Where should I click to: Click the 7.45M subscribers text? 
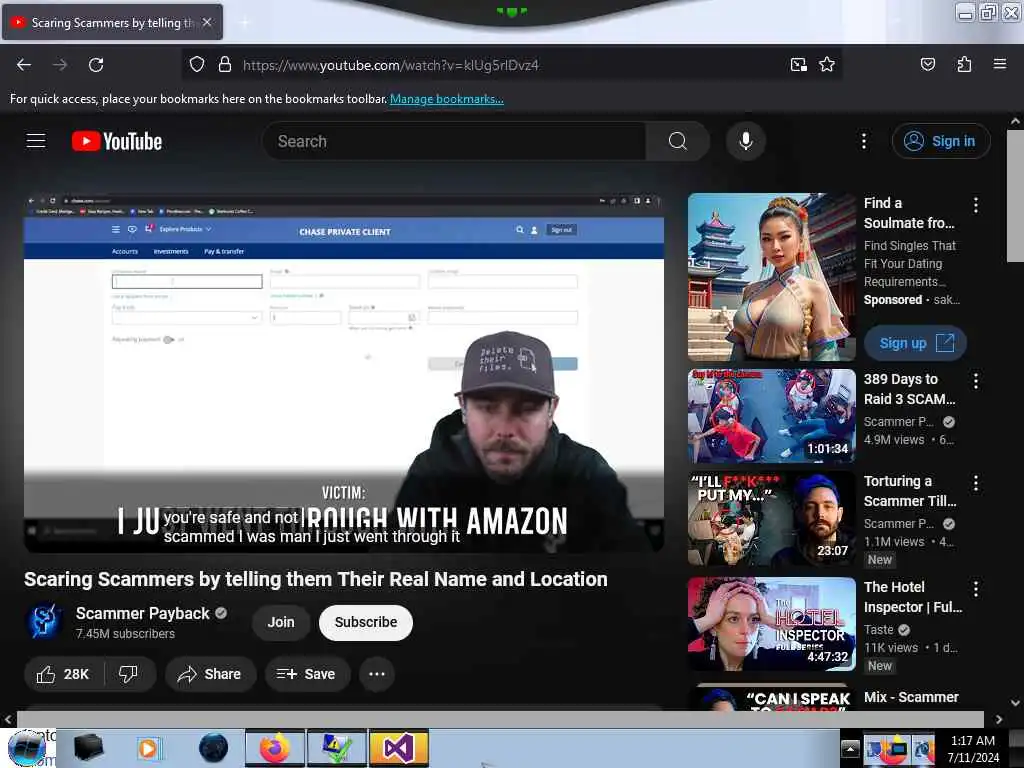[125, 633]
